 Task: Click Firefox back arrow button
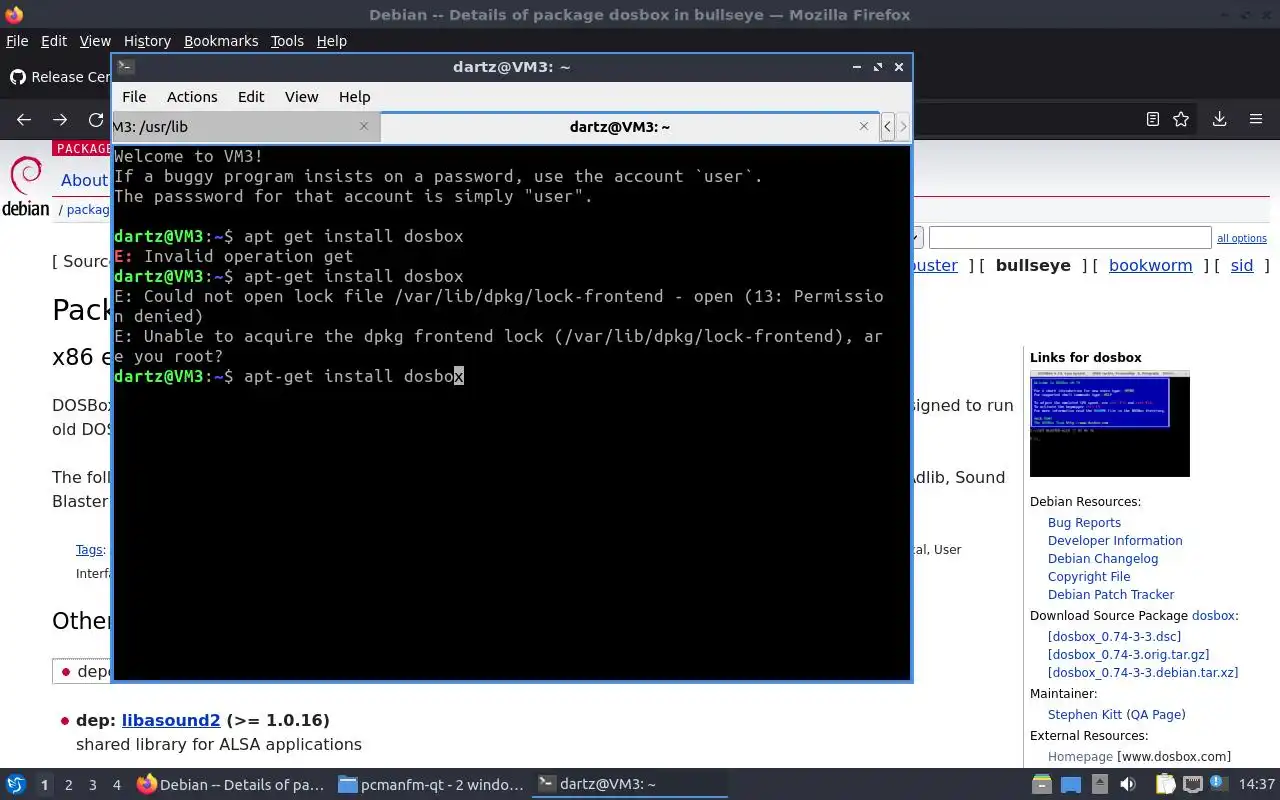(x=24, y=119)
